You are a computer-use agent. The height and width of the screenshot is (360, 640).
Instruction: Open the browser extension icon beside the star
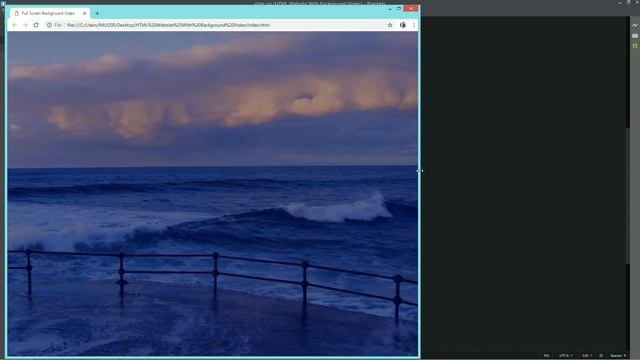point(402,25)
